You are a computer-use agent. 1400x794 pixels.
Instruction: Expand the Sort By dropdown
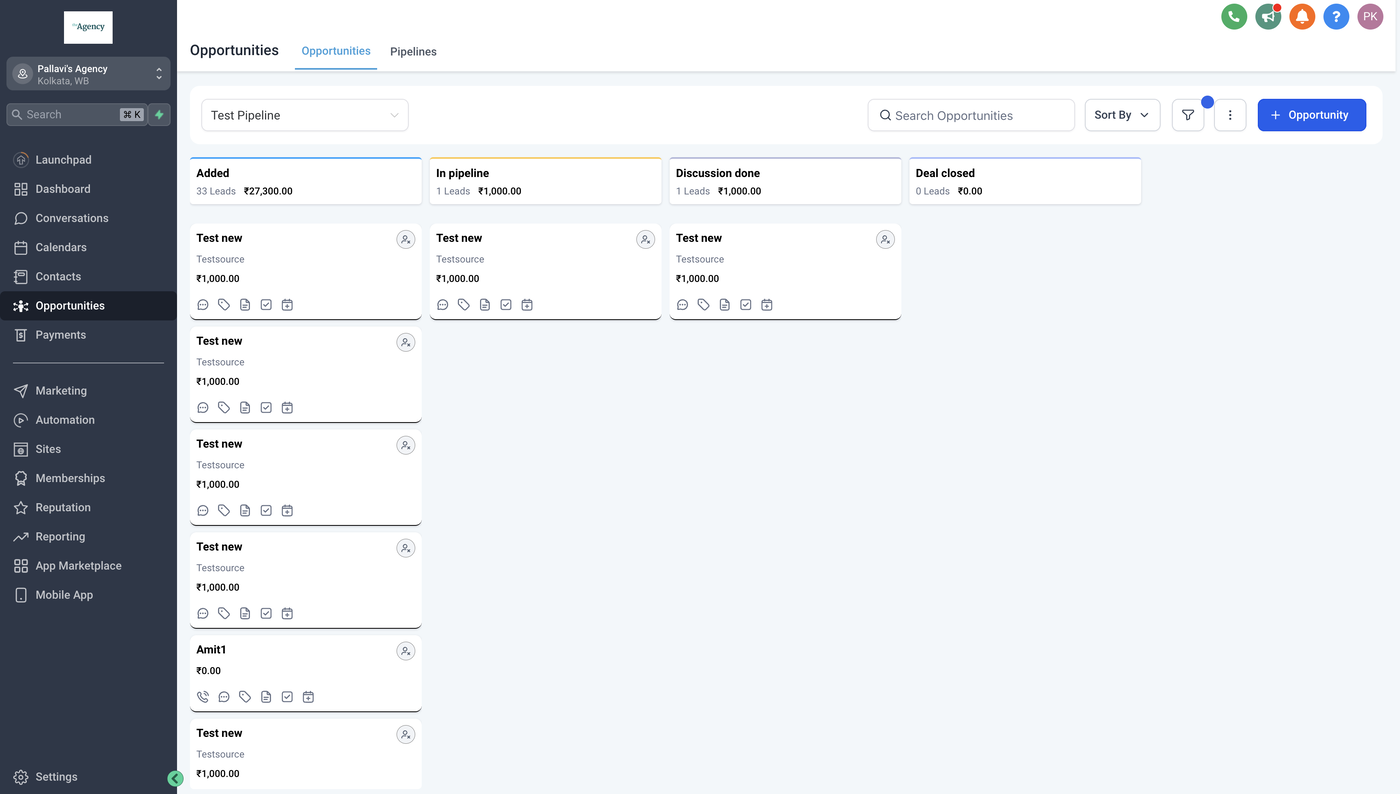pyautogui.click(x=1122, y=115)
